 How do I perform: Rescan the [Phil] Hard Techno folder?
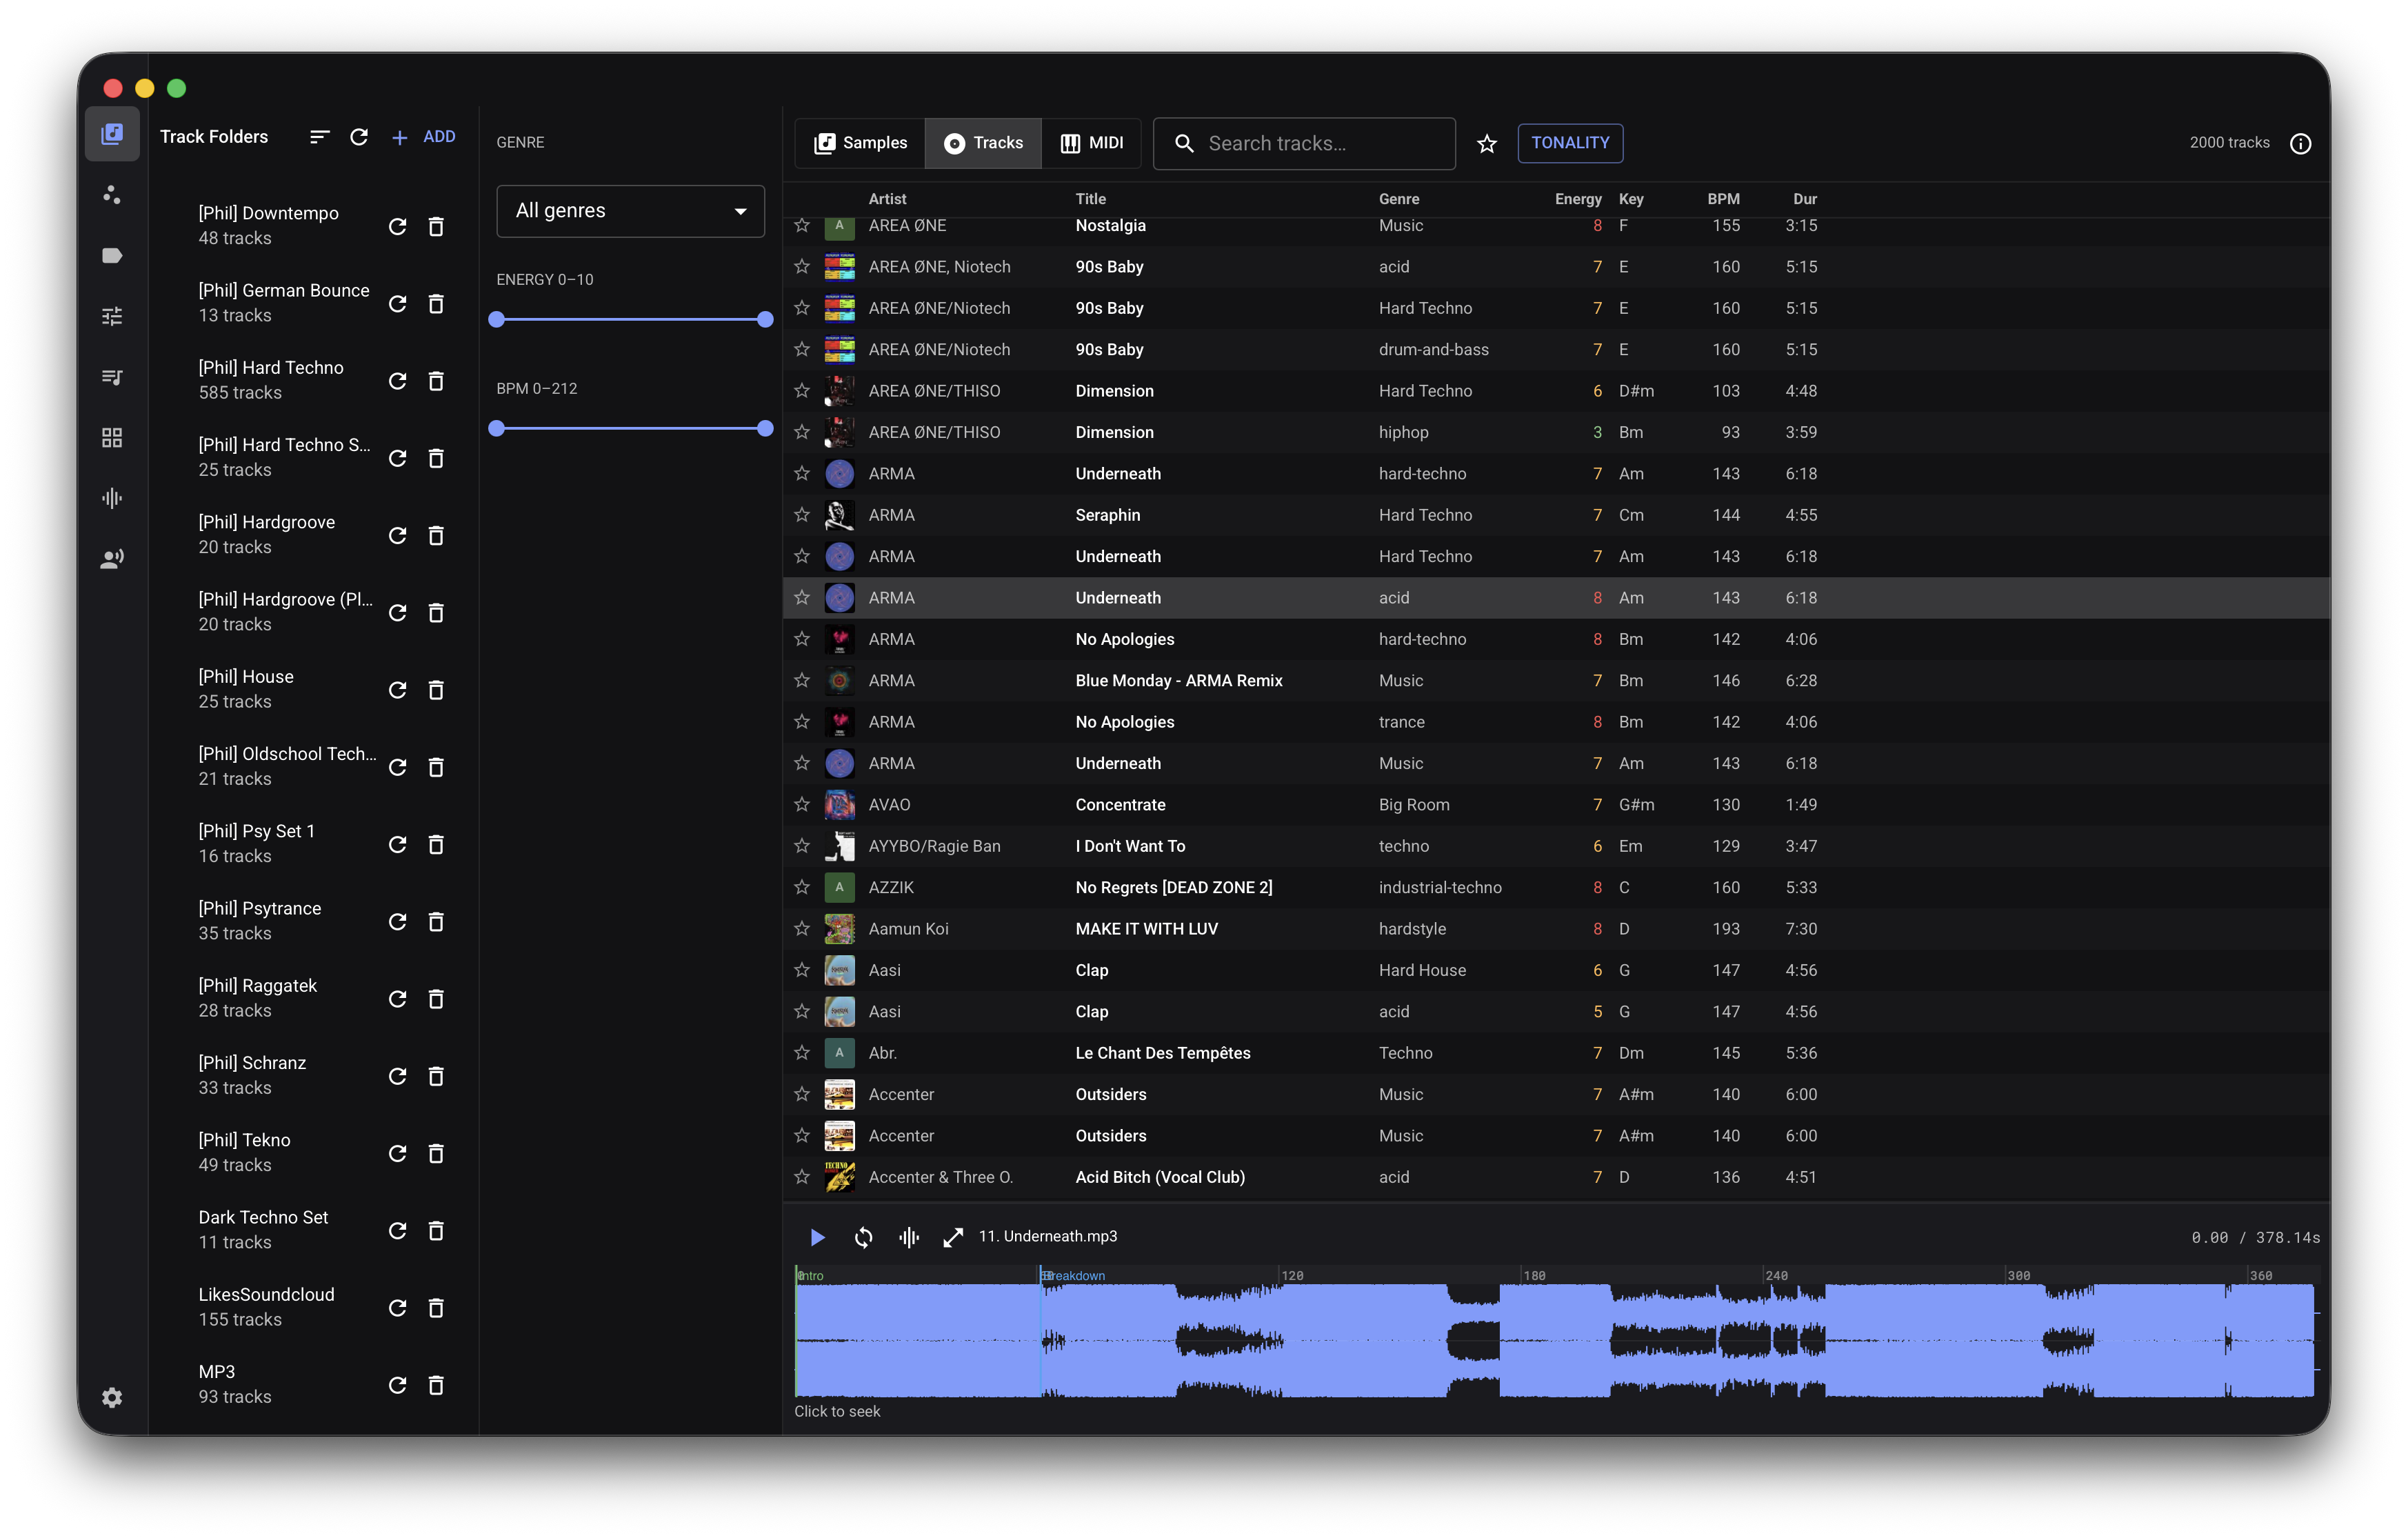(397, 381)
